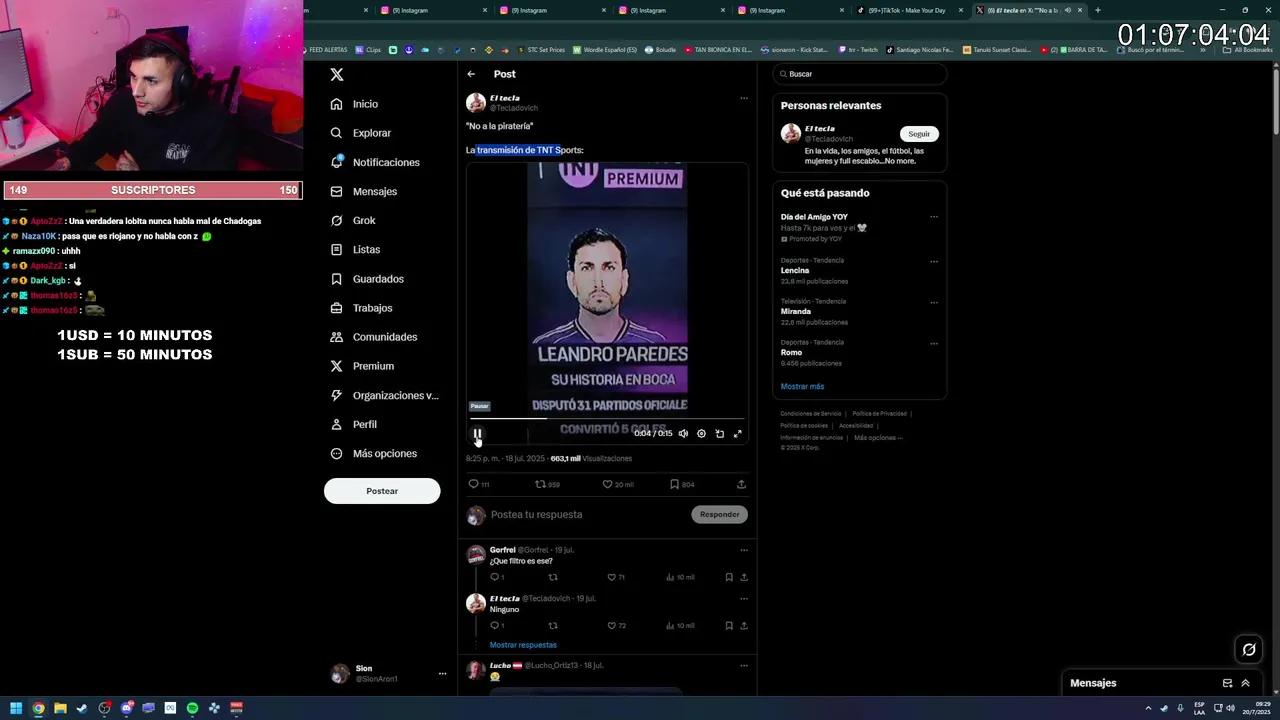
Task: Open Lucho's reply three-dot menu
Action: click(743, 665)
